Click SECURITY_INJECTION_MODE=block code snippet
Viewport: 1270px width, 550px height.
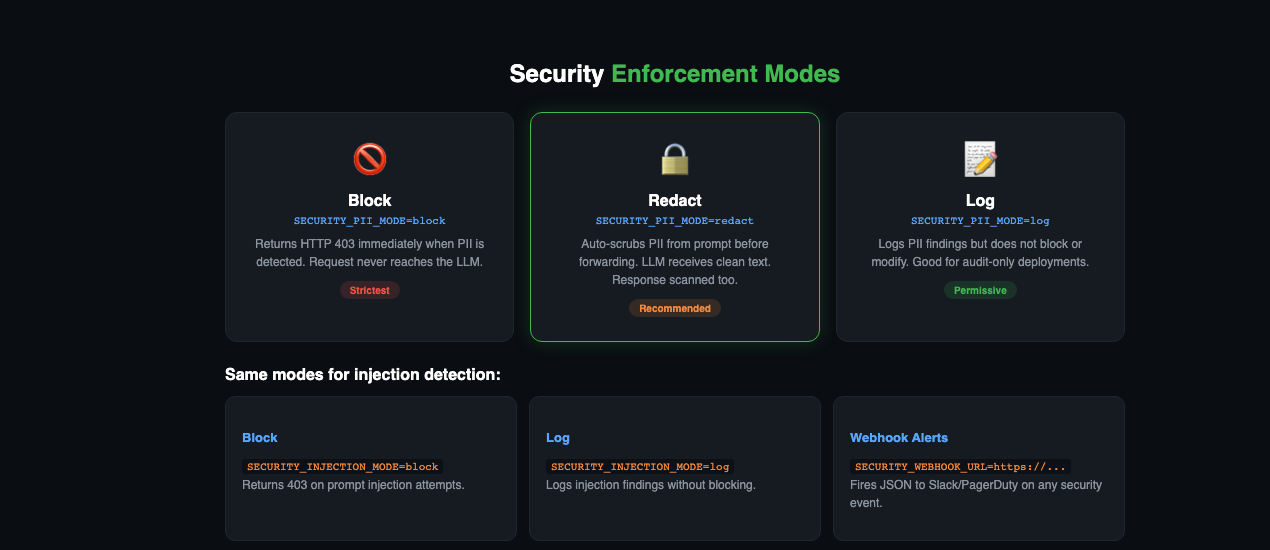coord(343,466)
